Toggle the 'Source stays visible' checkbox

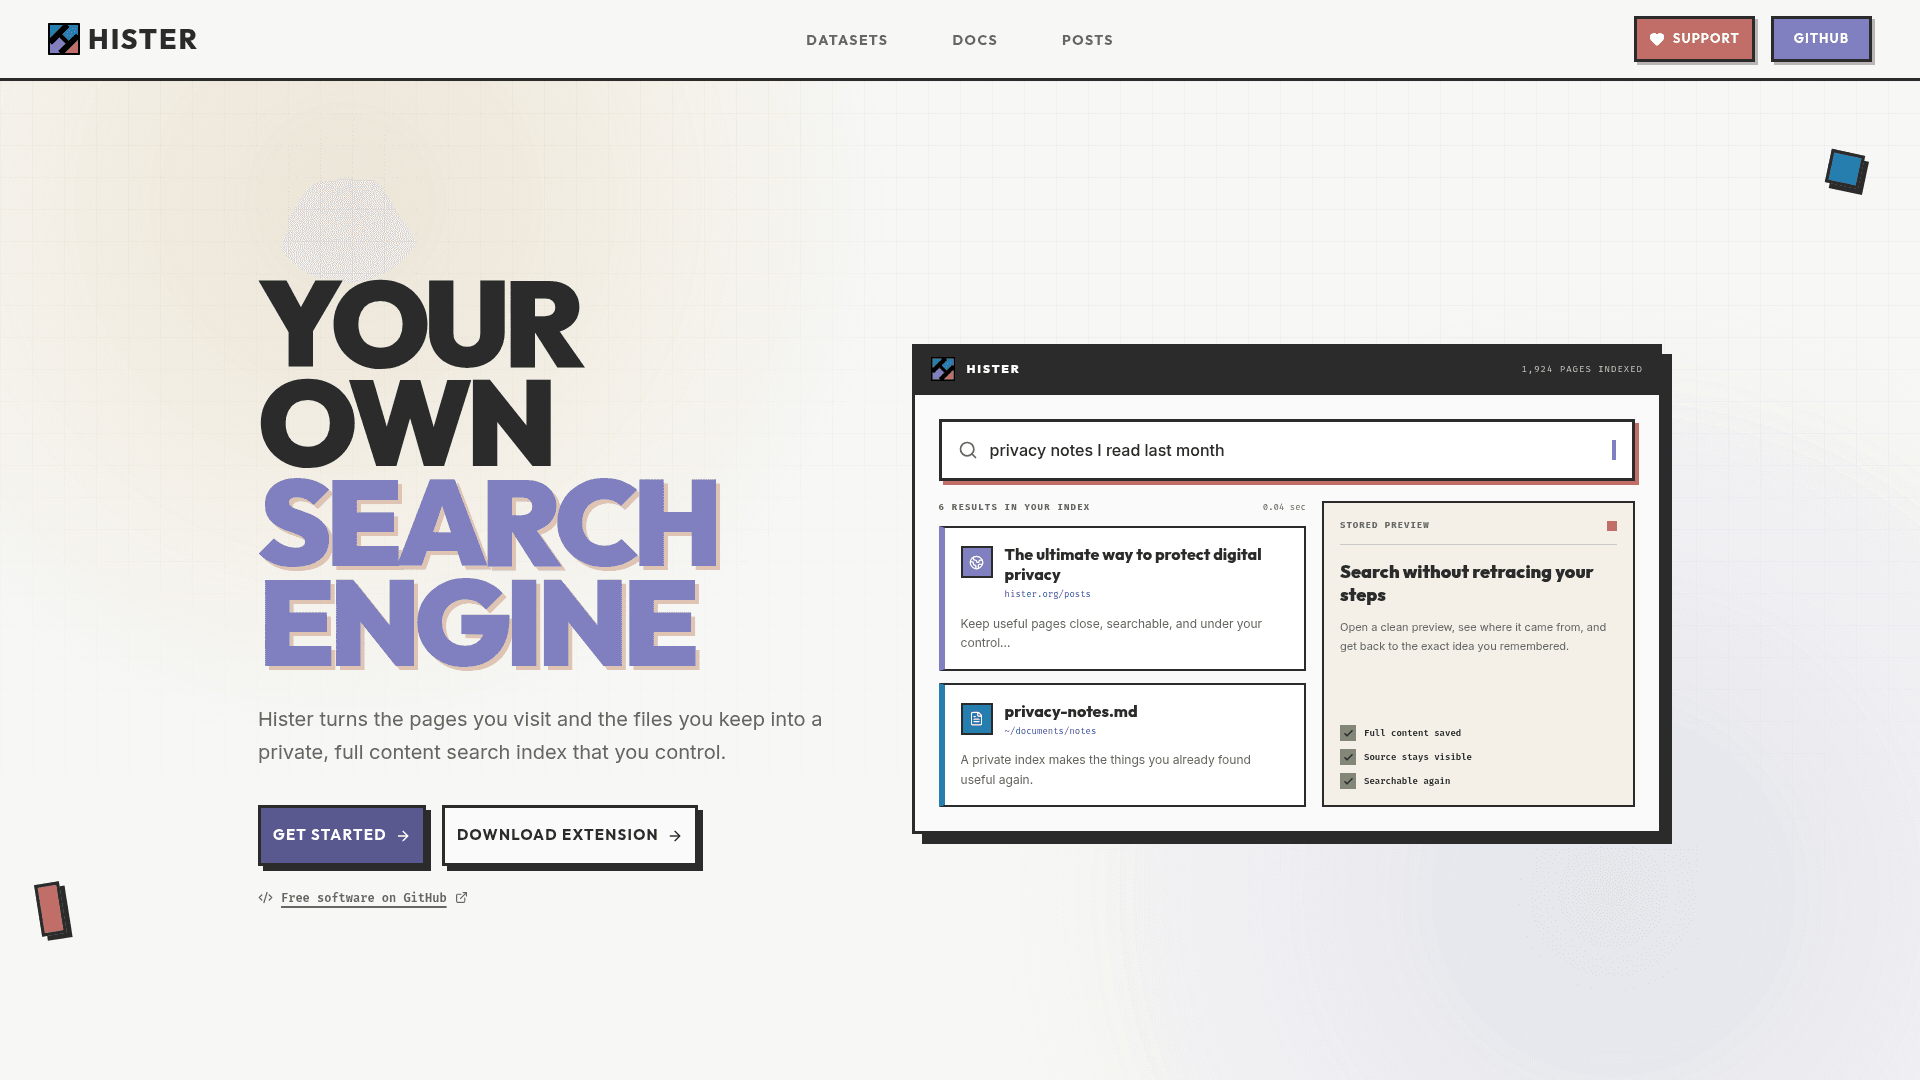pos(1348,757)
